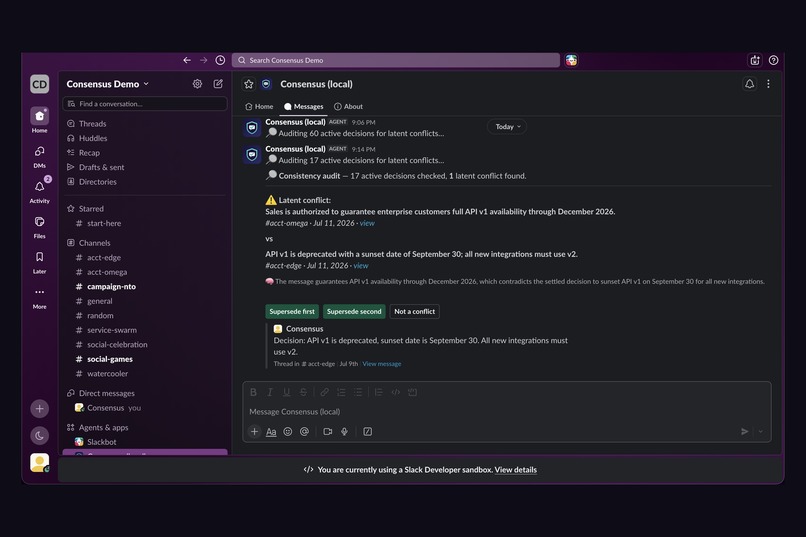Toggle bold formatting in composer
This screenshot has width=806, height=537.
[x=253, y=392]
